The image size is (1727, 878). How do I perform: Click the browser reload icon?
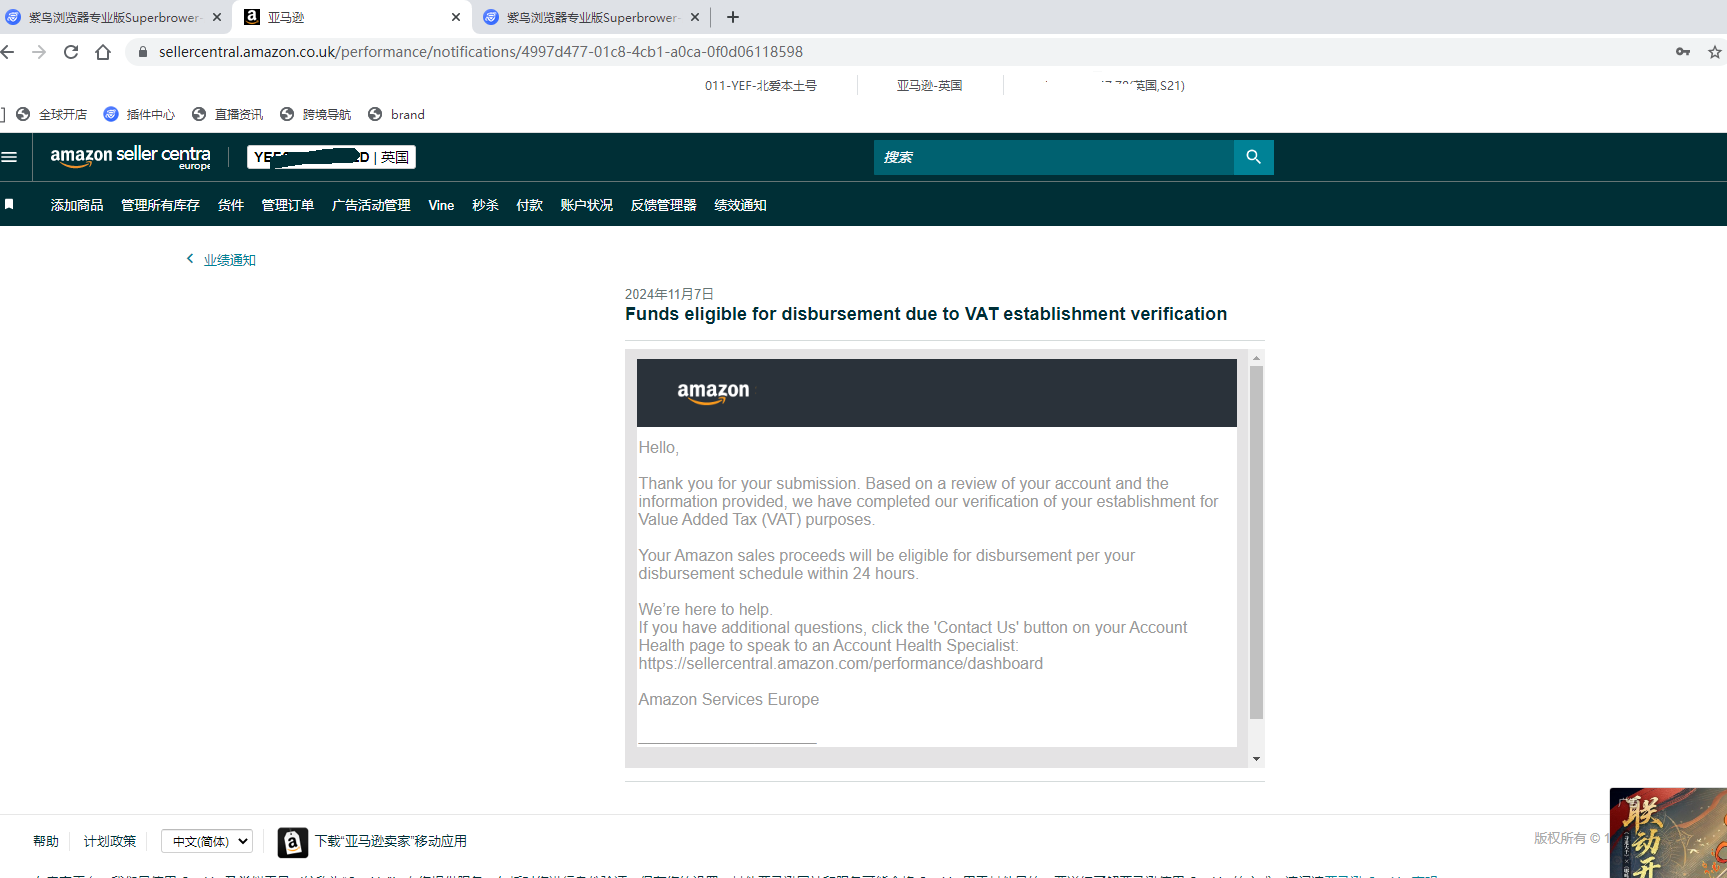pyautogui.click(x=71, y=52)
